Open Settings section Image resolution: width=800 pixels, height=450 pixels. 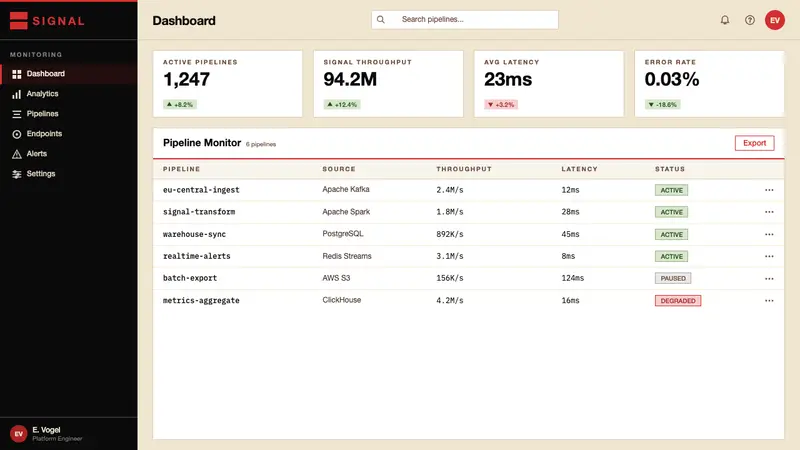69,173
